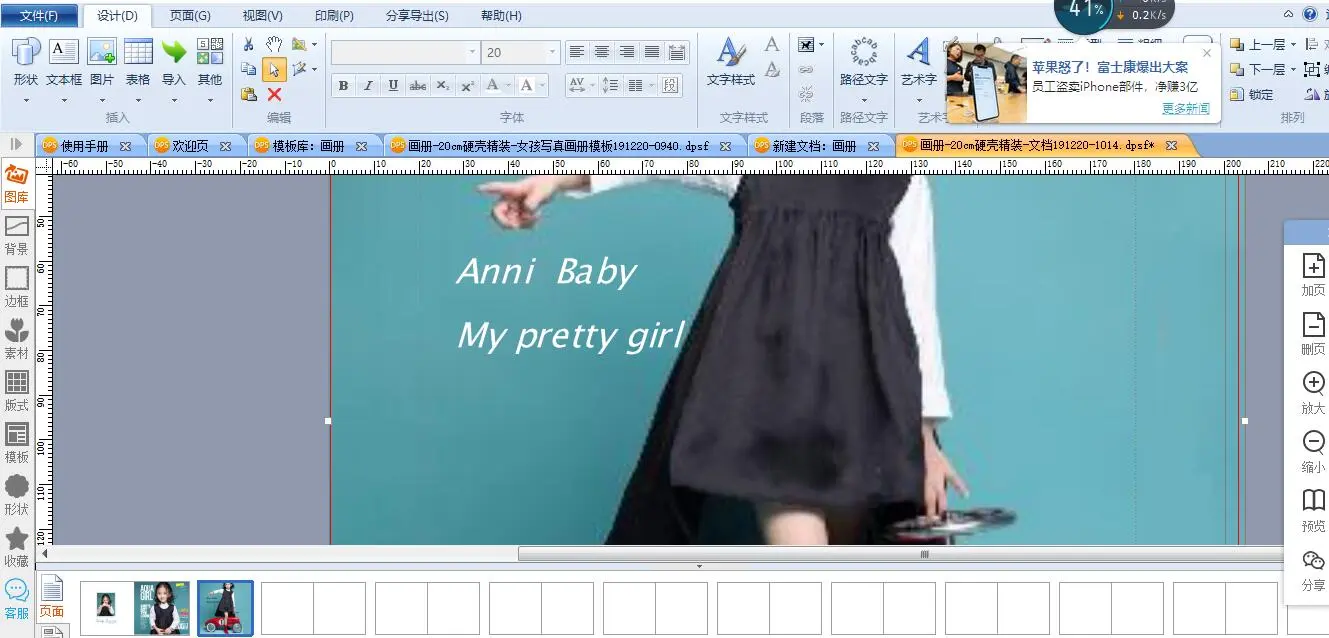The width and height of the screenshot is (1329, 638).
Task: Click the 表格 table icon
Action: coord(138,62)
